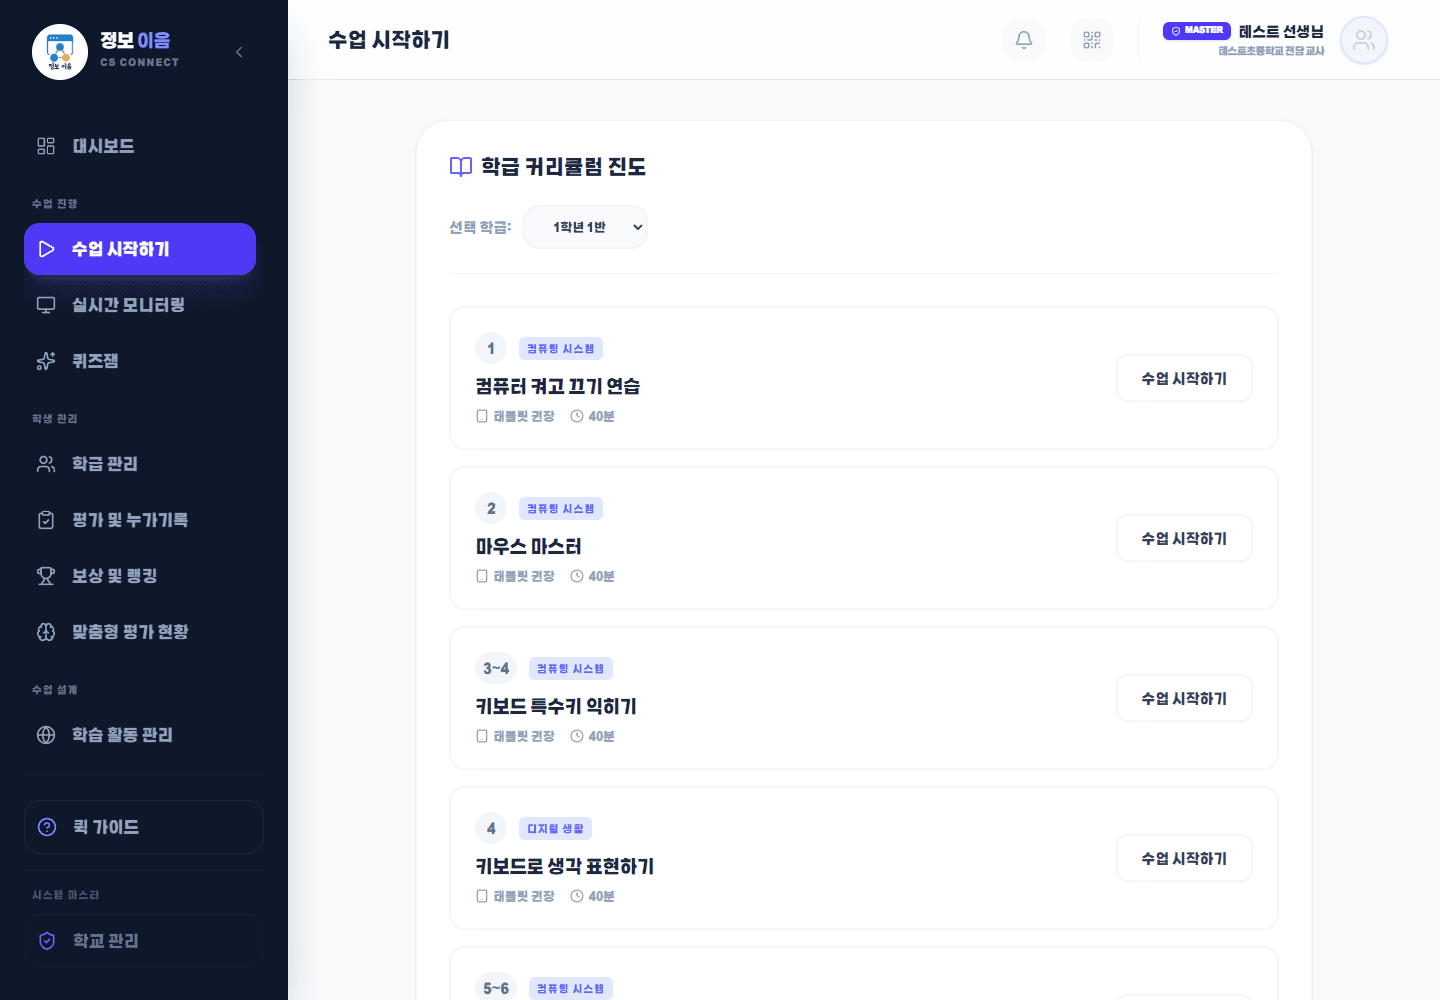Open the 퀵 가이드 button
The width and height of the screenshot is (1440, 1000).
click(x=144, y=827)
